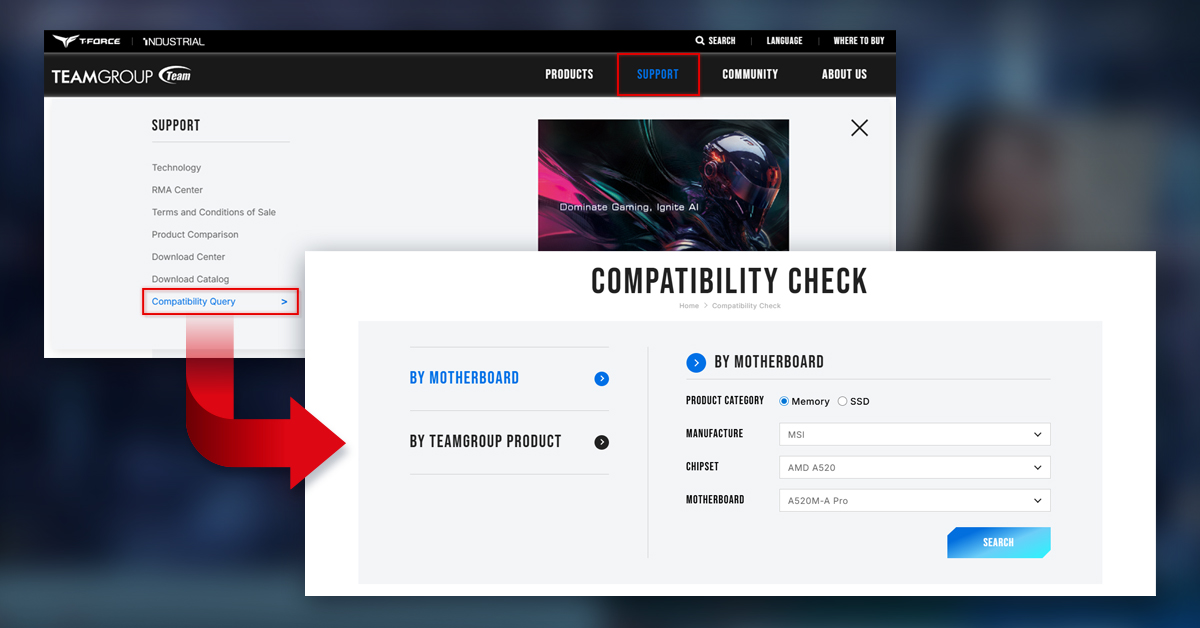Open the Motherboard dropdown showing A520M-A Pro

pos(914,500)
